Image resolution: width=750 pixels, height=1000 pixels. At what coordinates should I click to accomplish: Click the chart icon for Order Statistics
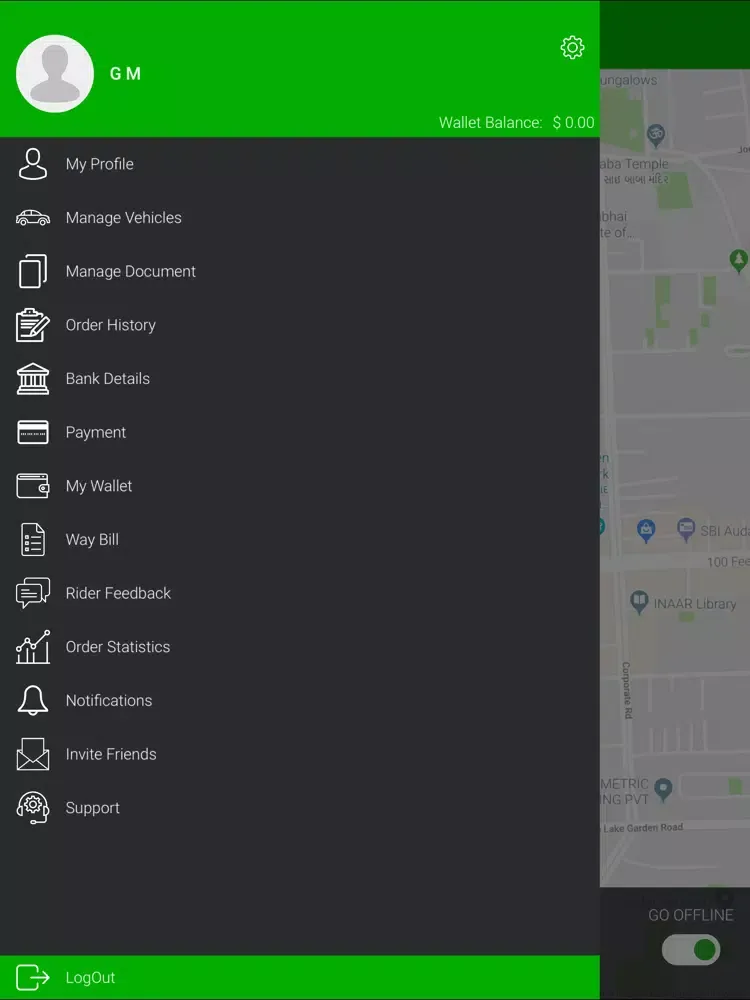33,647
